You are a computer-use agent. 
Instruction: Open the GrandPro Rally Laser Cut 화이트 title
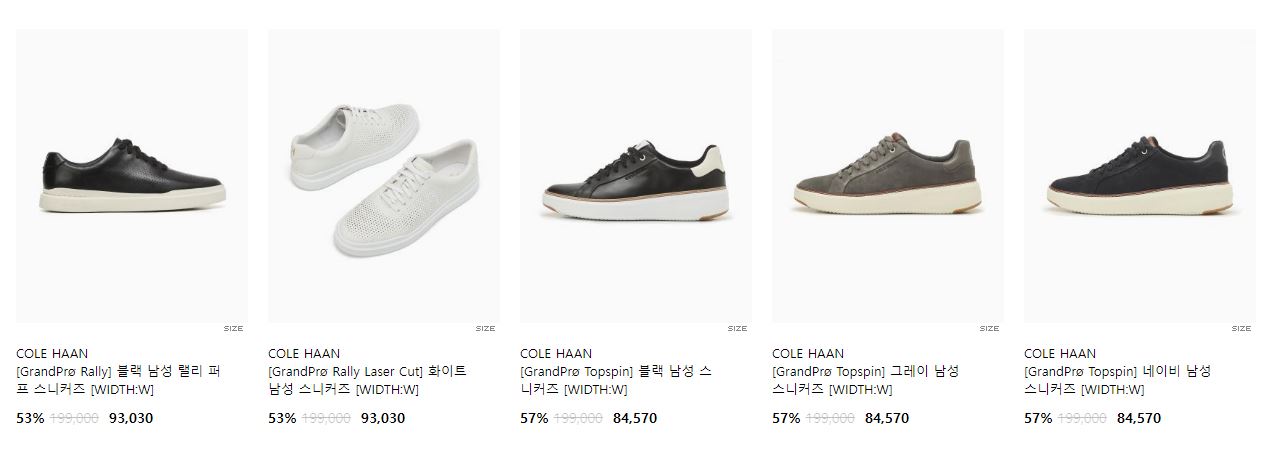(x=367, y=381)
